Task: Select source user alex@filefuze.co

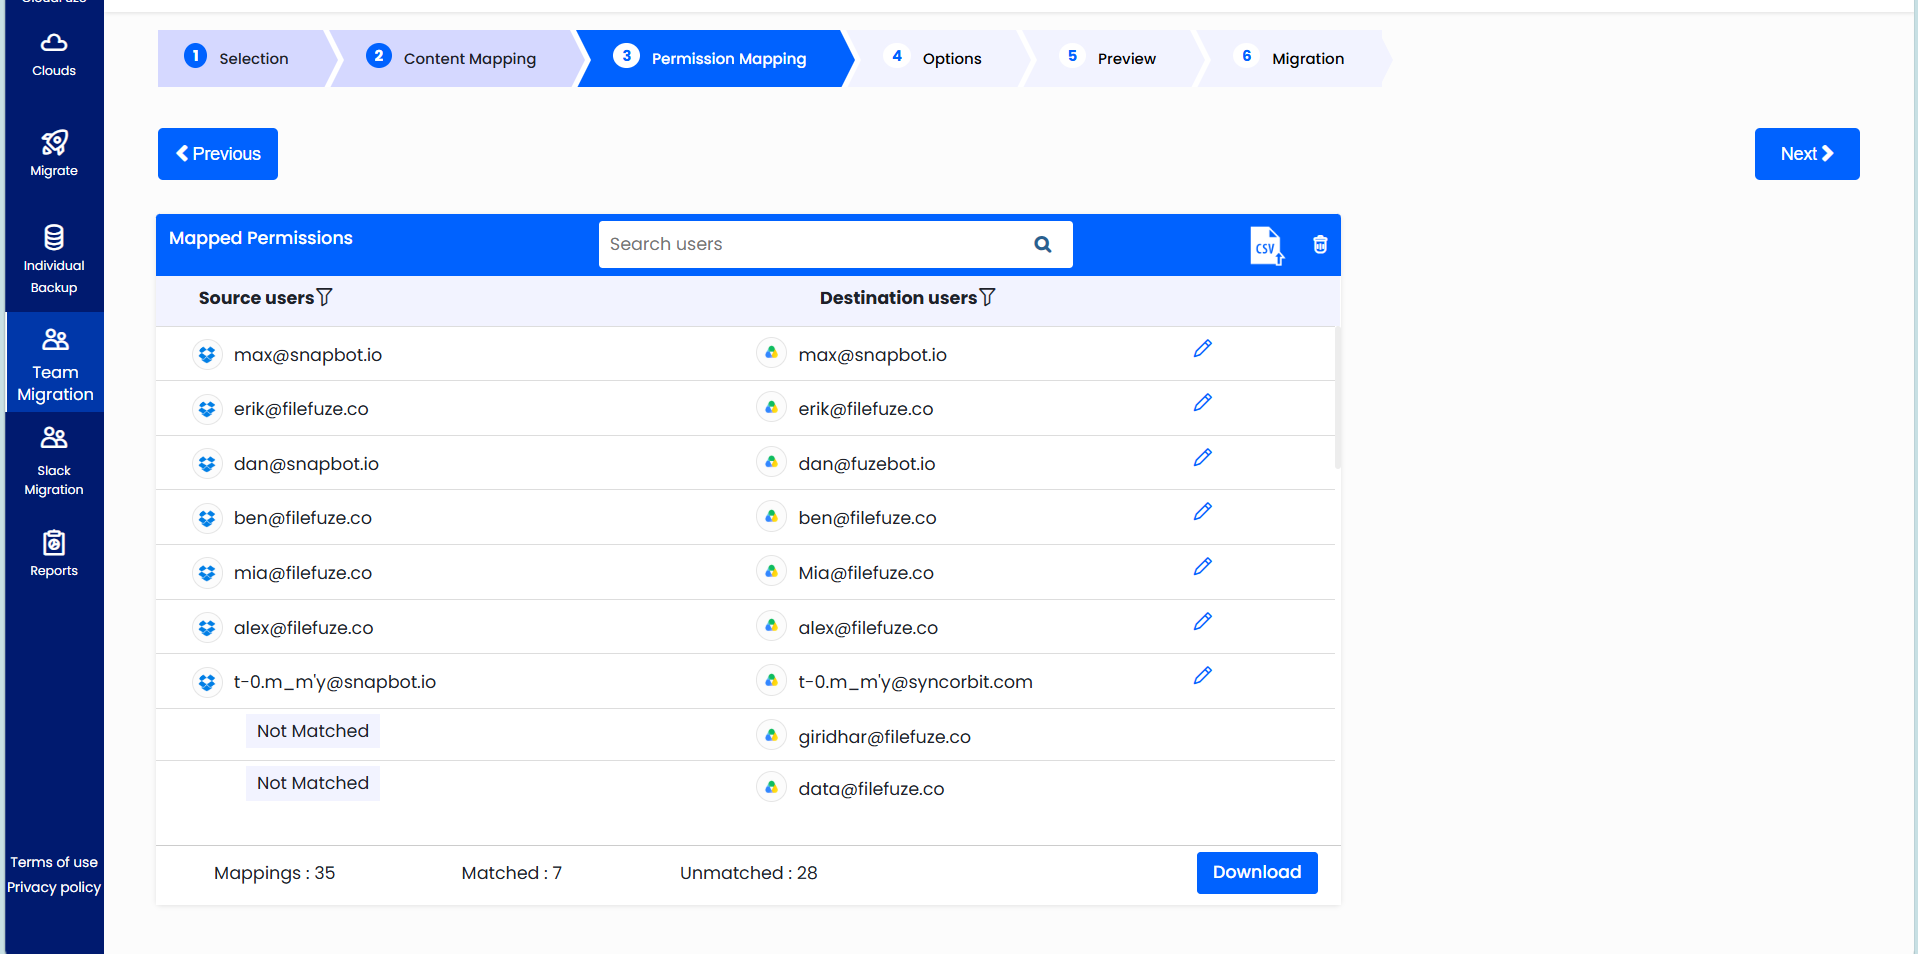Action: (304, 628)
